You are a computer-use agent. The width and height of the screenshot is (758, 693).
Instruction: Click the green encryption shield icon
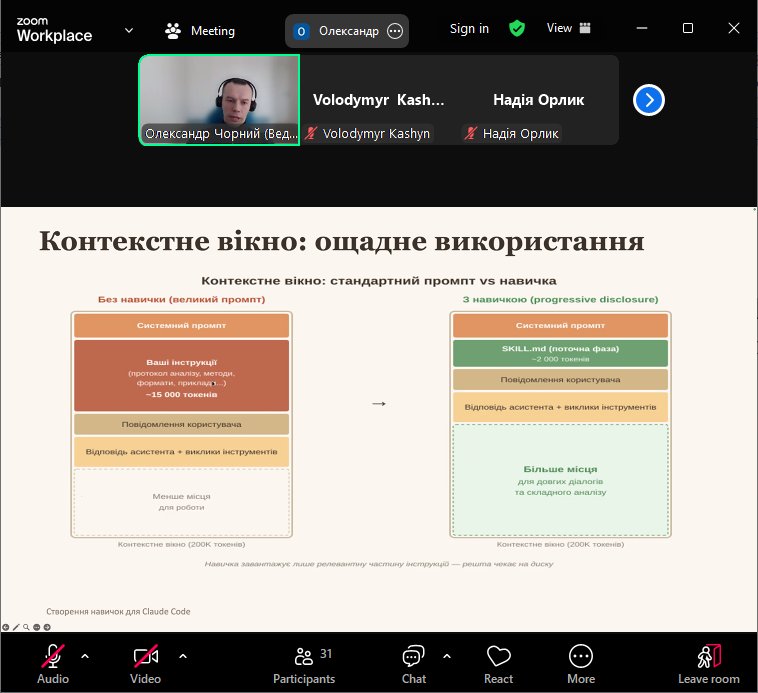[517, 29]
